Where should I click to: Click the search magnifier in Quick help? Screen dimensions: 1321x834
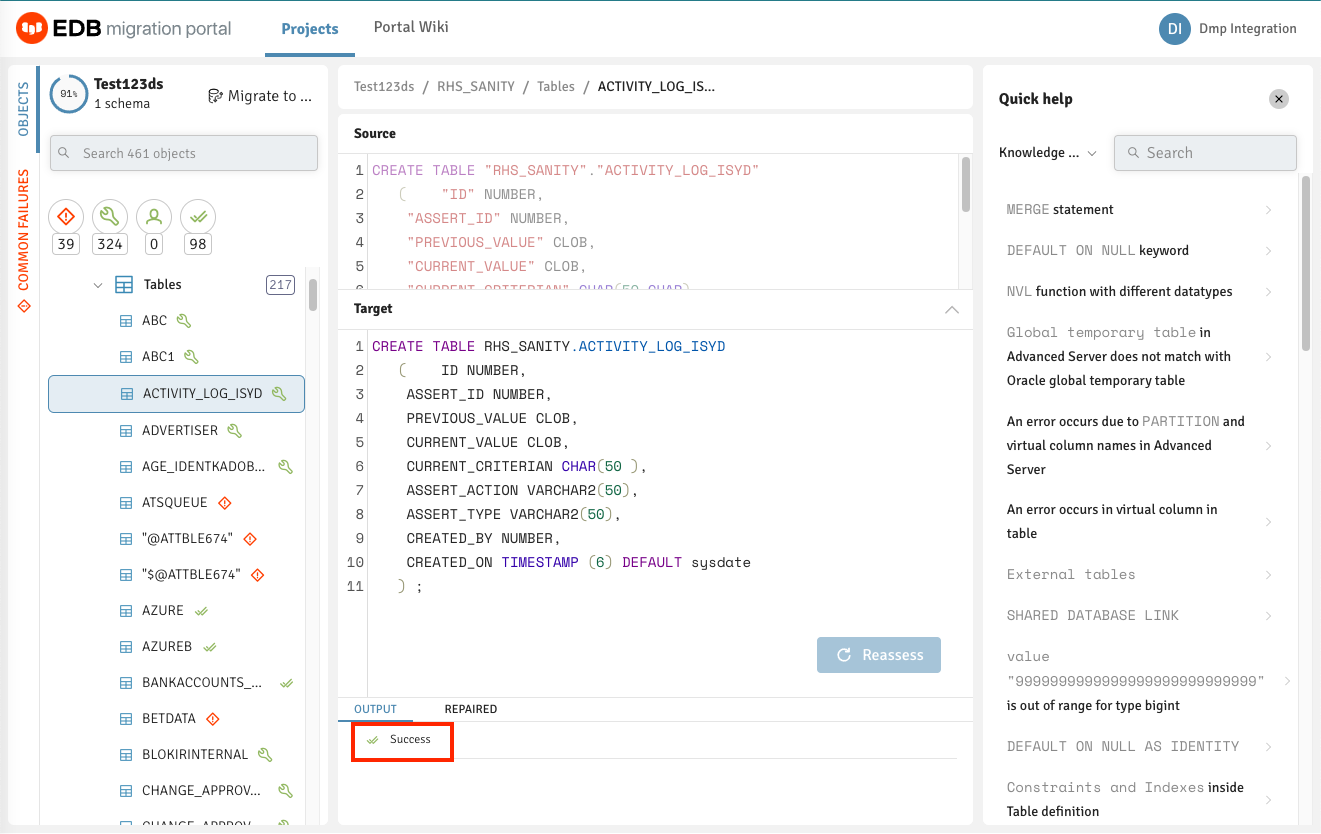tap(1134, 153)
